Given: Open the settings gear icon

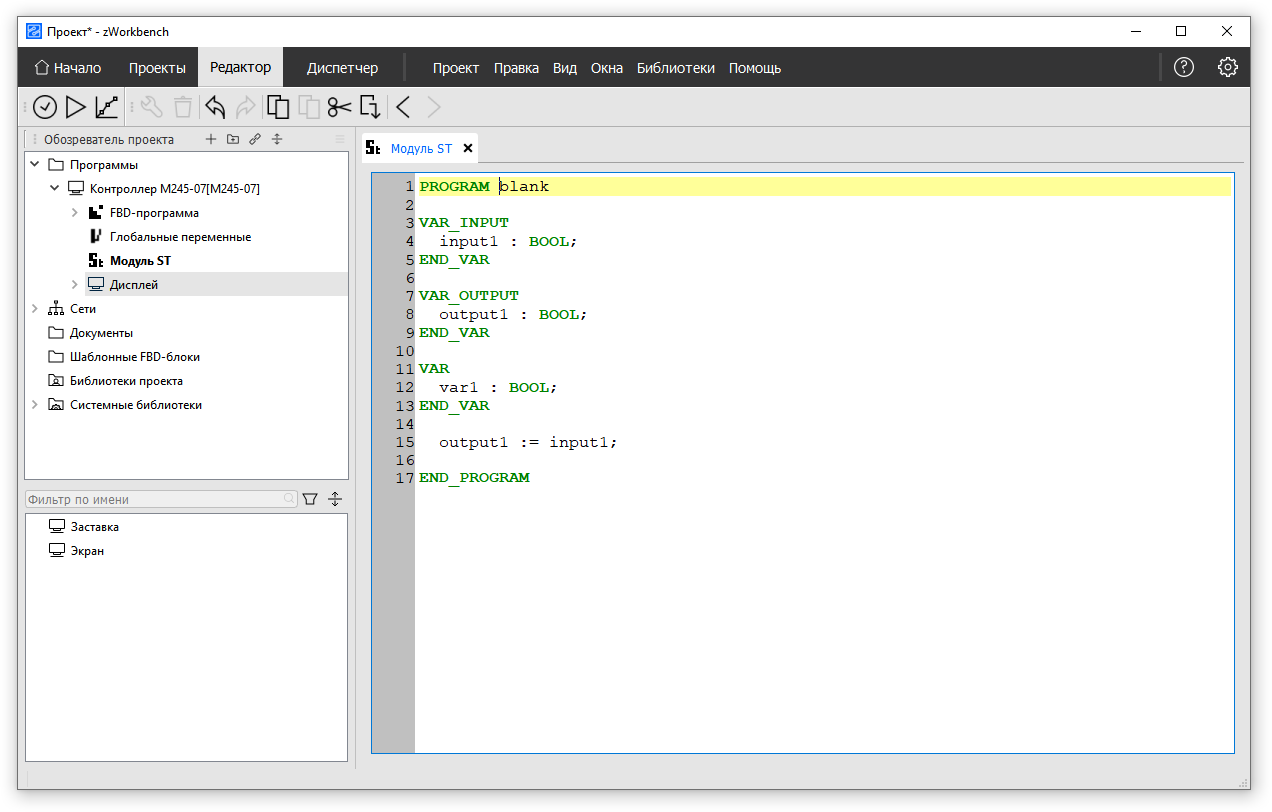Looking at the screenshot, I should pyautogui.click(x=1228, y=68).
